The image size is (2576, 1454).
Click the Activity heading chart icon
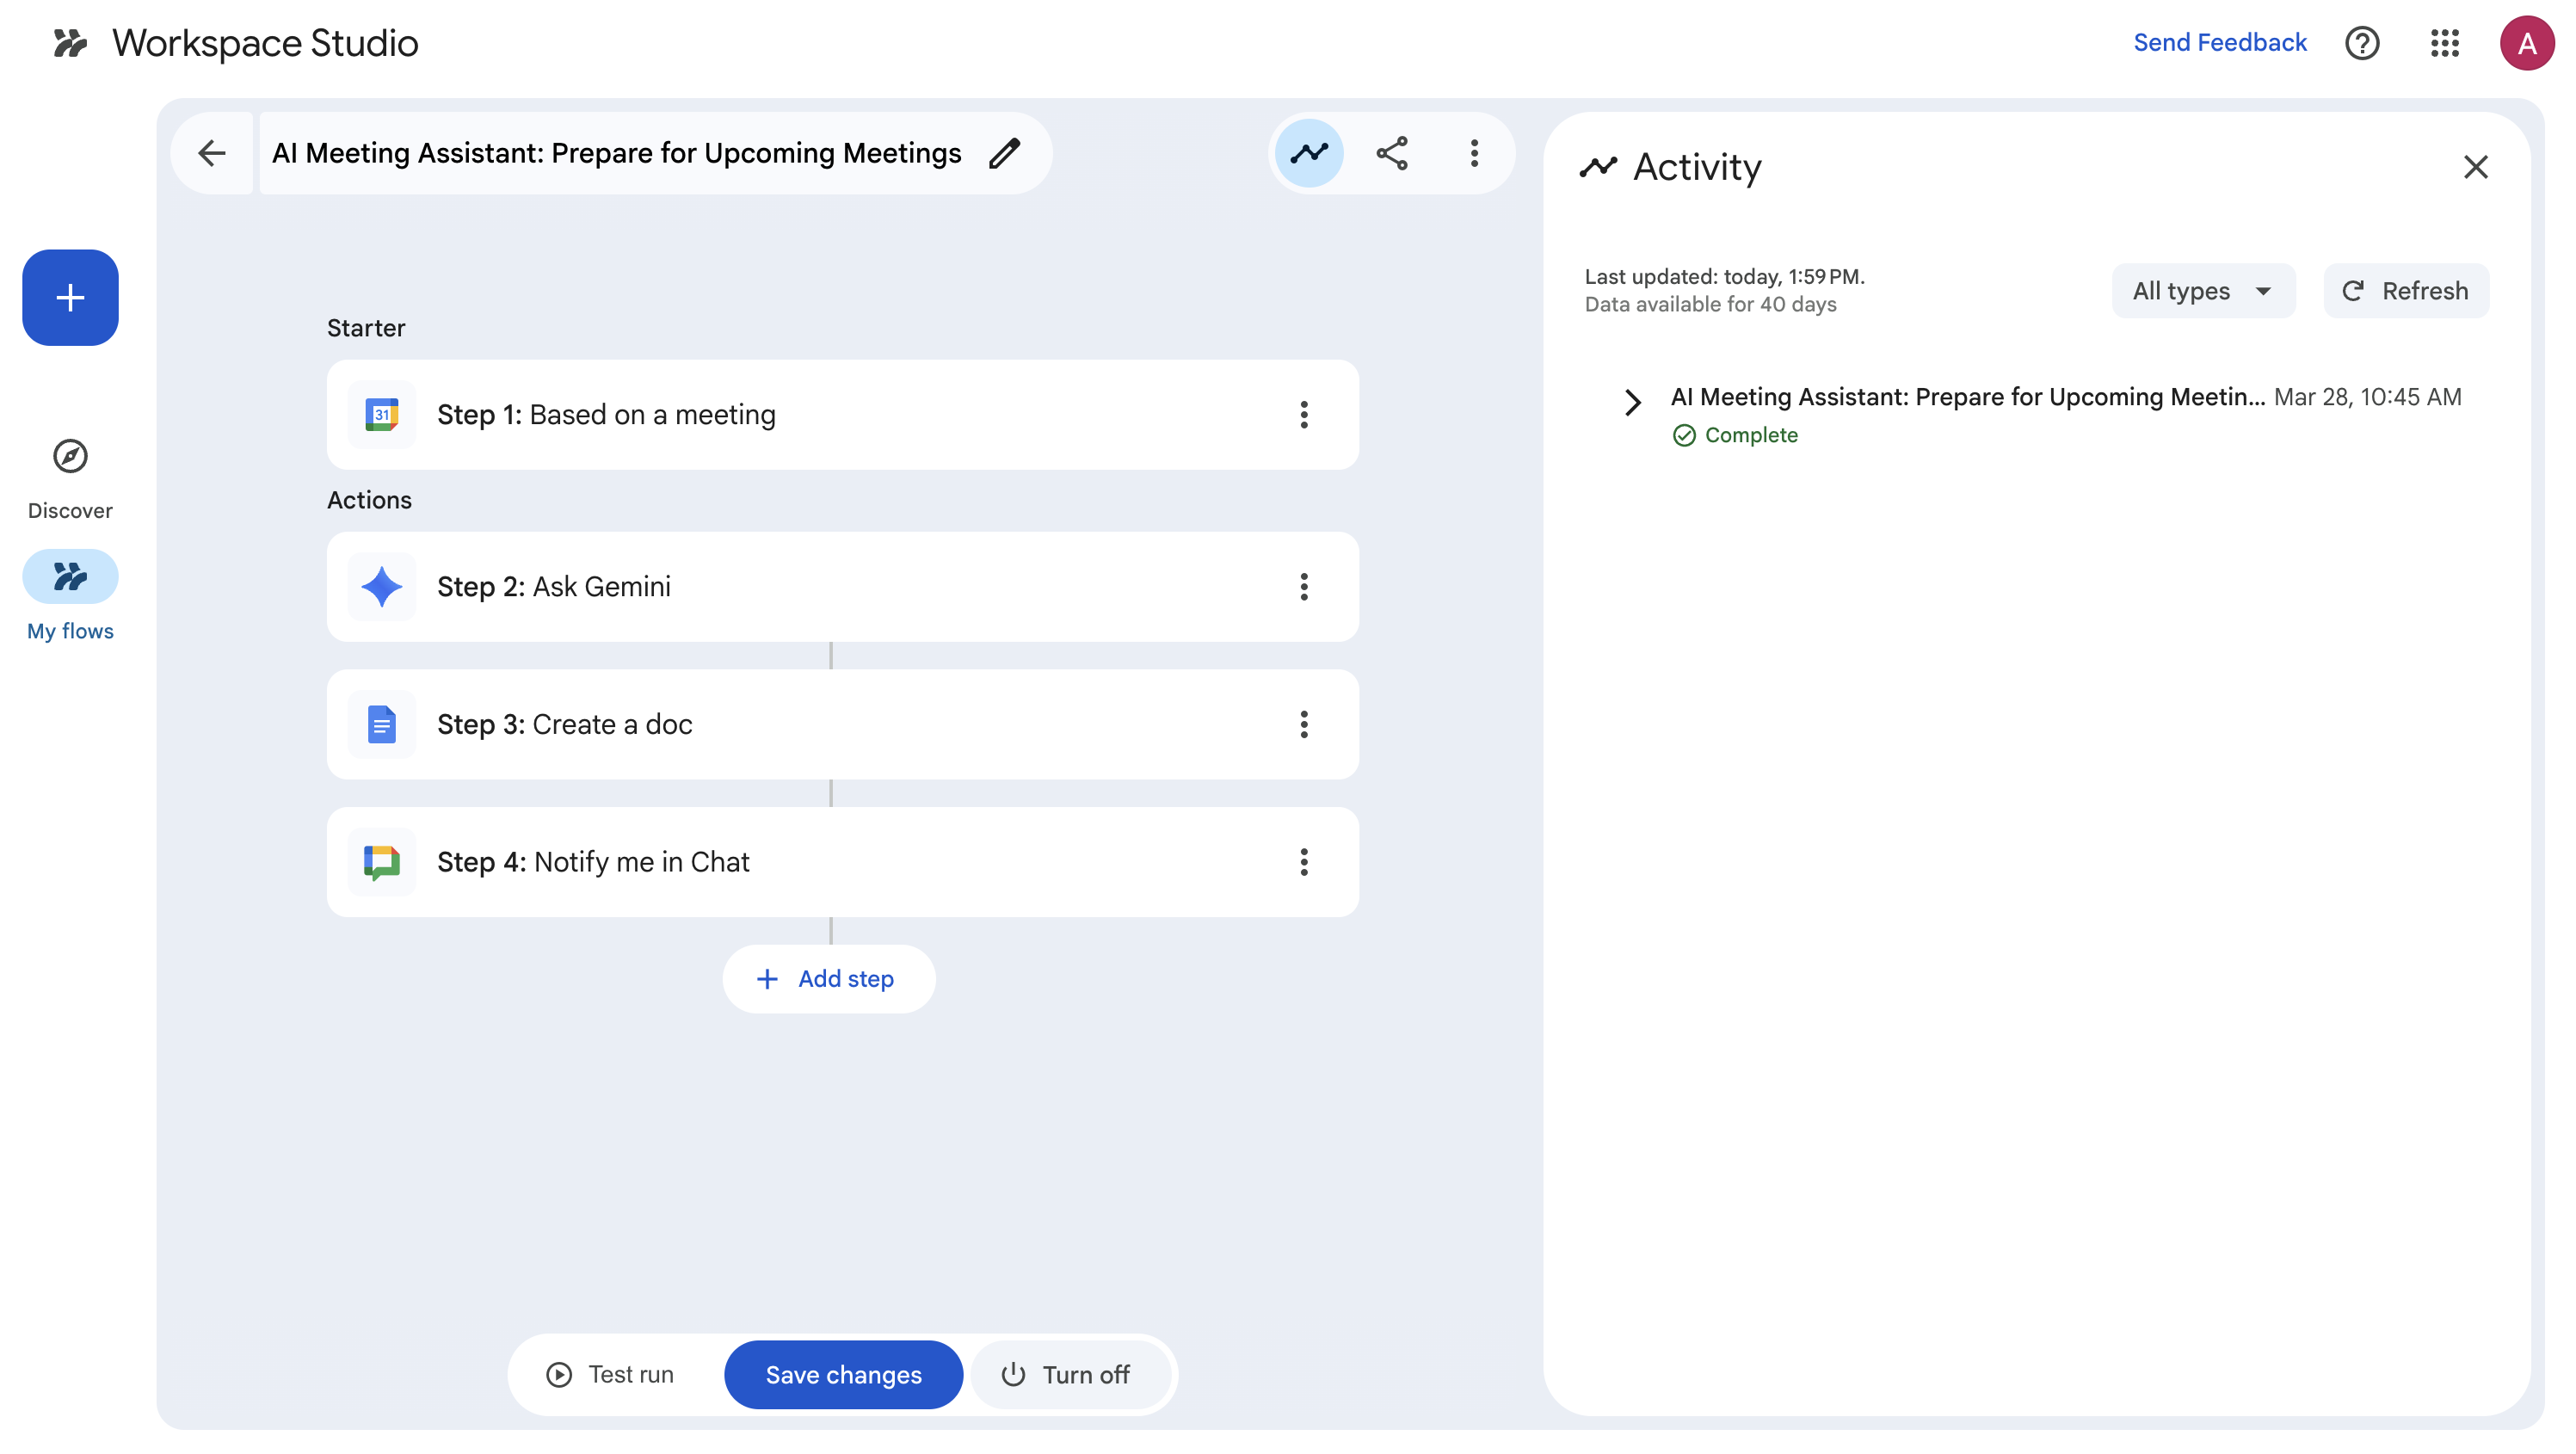pos(1598,167)
